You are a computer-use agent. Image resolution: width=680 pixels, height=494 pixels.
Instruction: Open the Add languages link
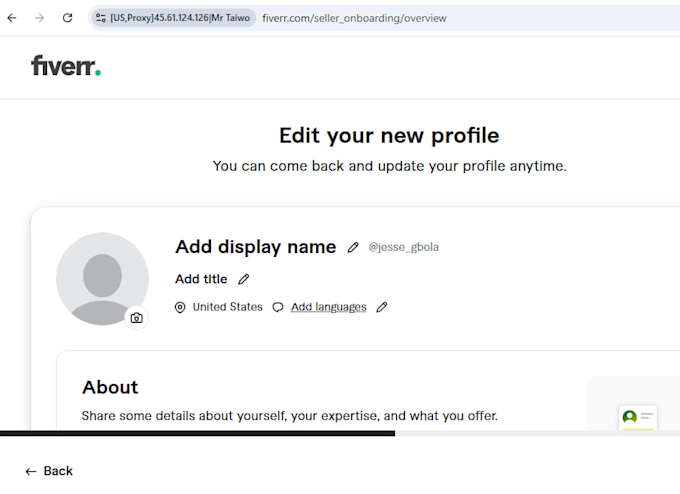(329, 307)
